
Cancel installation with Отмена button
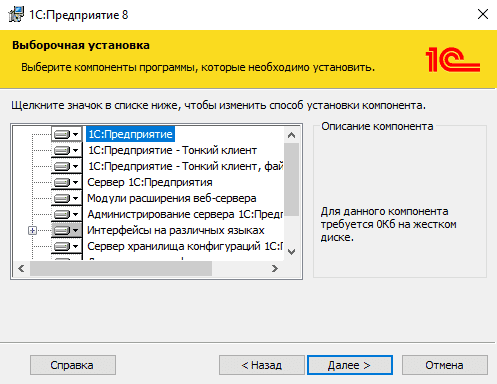tap(445, 365)
